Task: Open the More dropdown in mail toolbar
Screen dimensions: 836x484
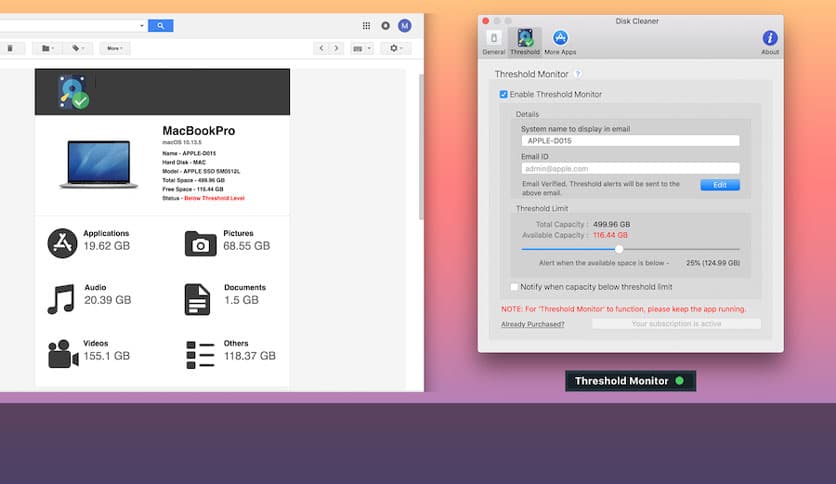Action: click(115, 49)
